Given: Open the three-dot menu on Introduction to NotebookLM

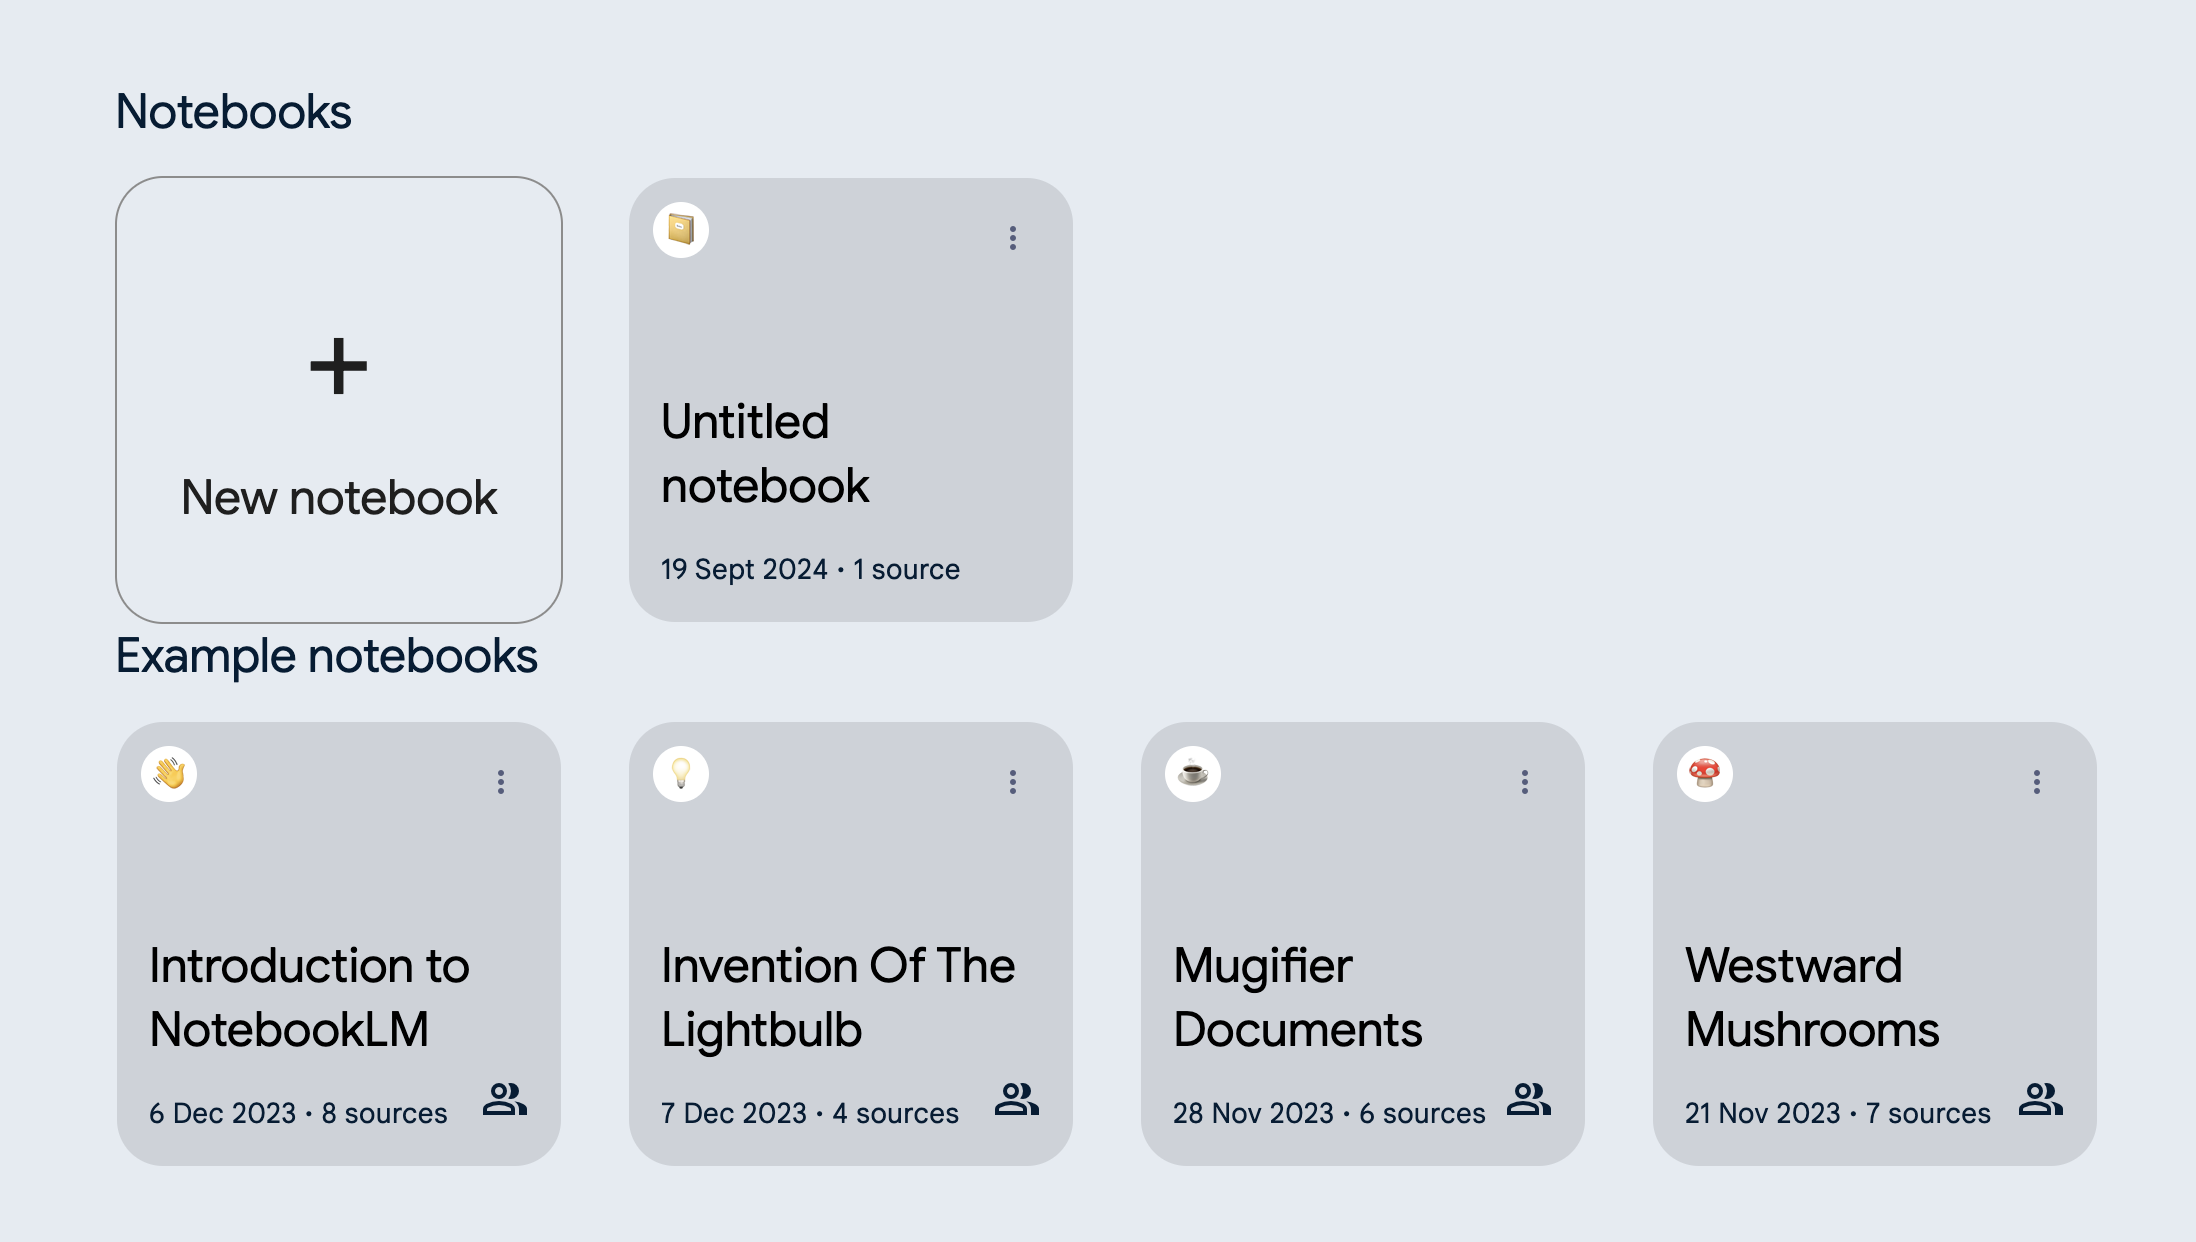Looking at the screenshot, I should pos(501,782).
